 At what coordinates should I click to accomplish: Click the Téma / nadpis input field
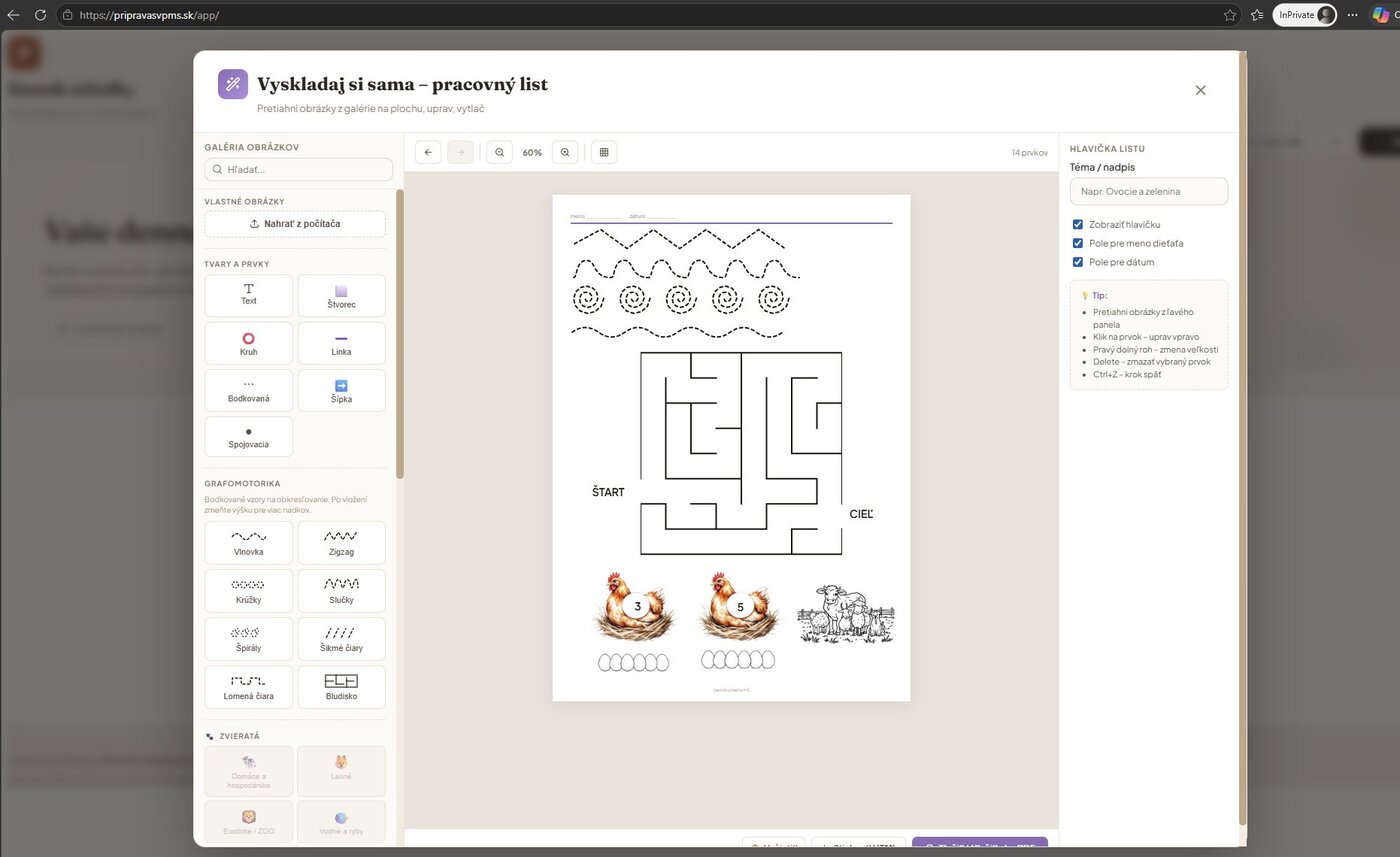pos(1149,191)
